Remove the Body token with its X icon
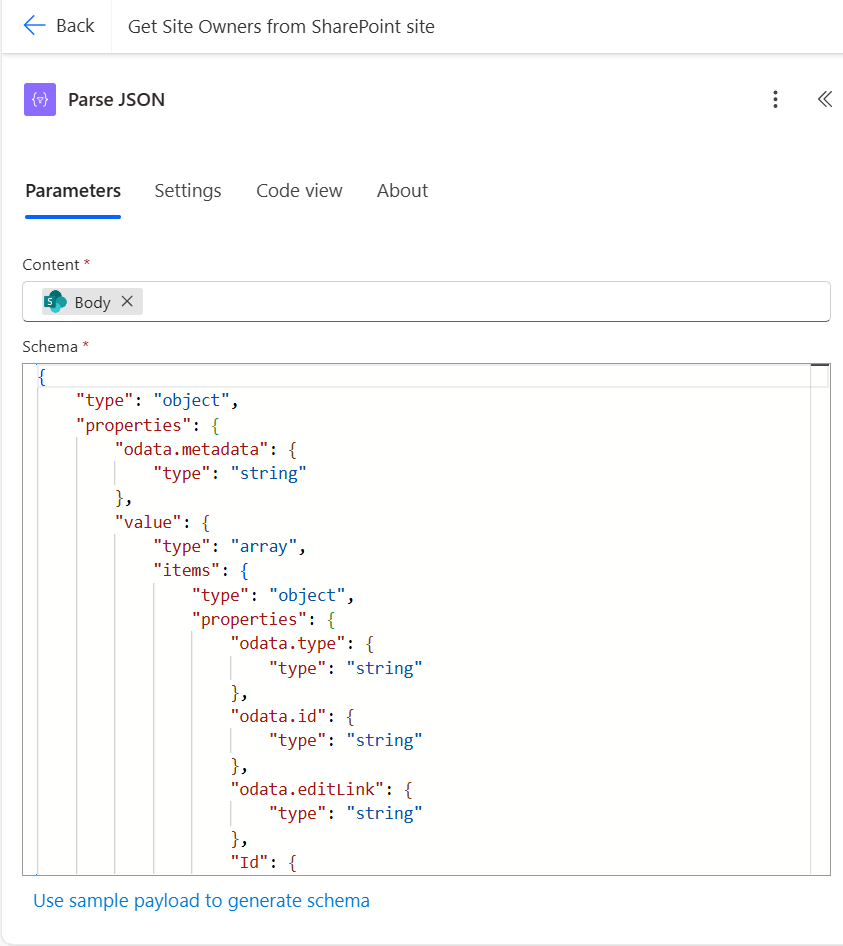843x946 pixels. [126, 301]
